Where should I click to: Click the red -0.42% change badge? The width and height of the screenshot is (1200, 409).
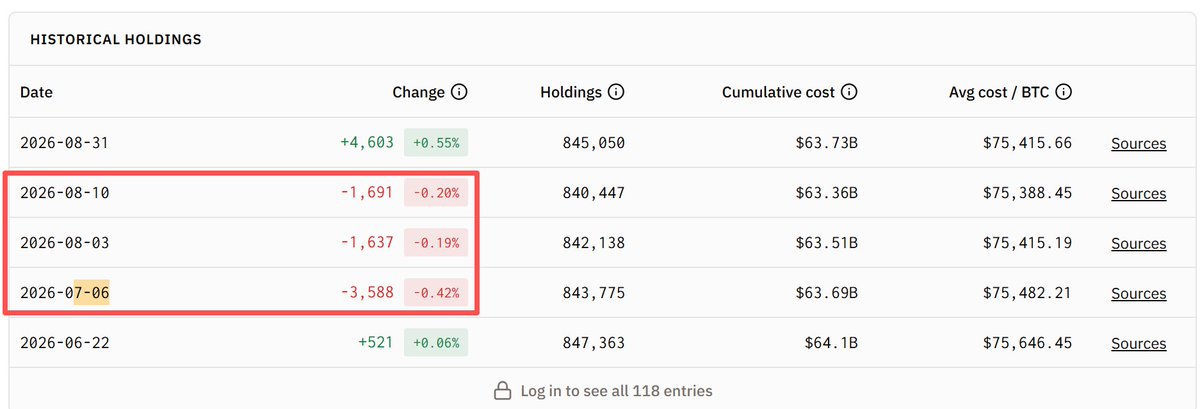(x=436, y=293)
